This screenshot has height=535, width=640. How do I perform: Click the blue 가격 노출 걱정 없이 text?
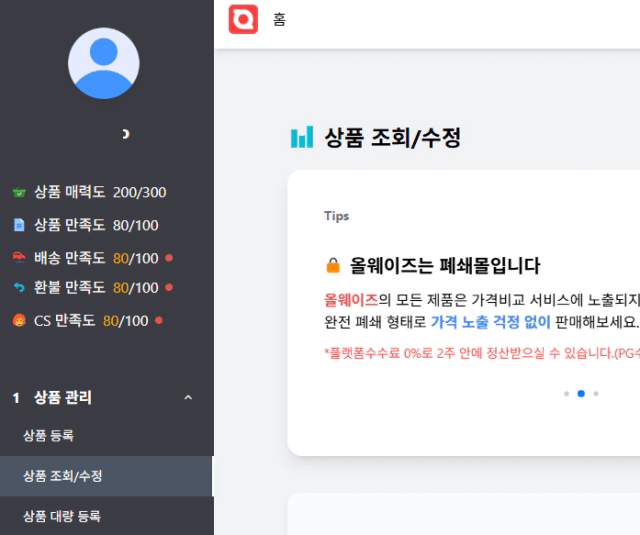491,322
